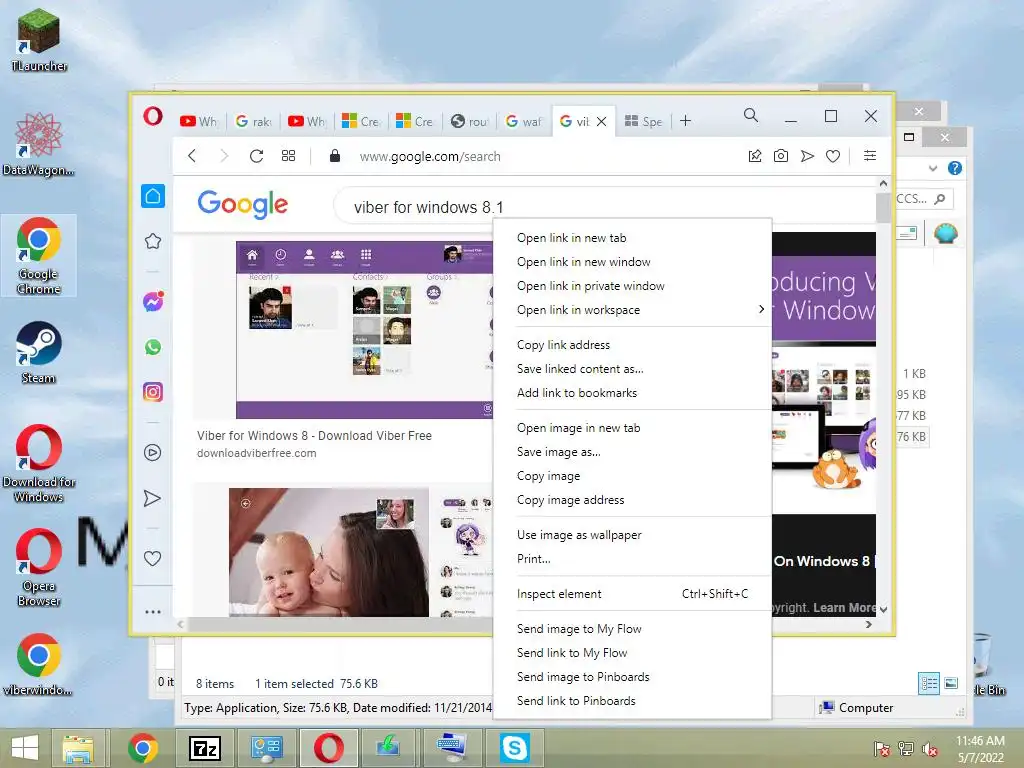Click the muted volume tray icon
Viewport: 1024px width, 768px height.
pos(930,748)
